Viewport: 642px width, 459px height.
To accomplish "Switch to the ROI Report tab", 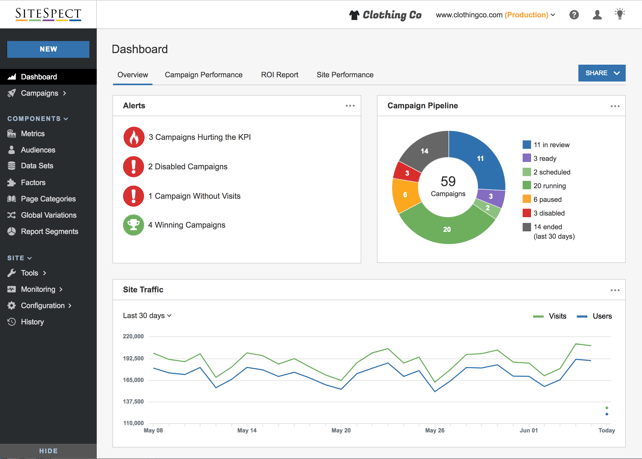I will pos(280,75).
